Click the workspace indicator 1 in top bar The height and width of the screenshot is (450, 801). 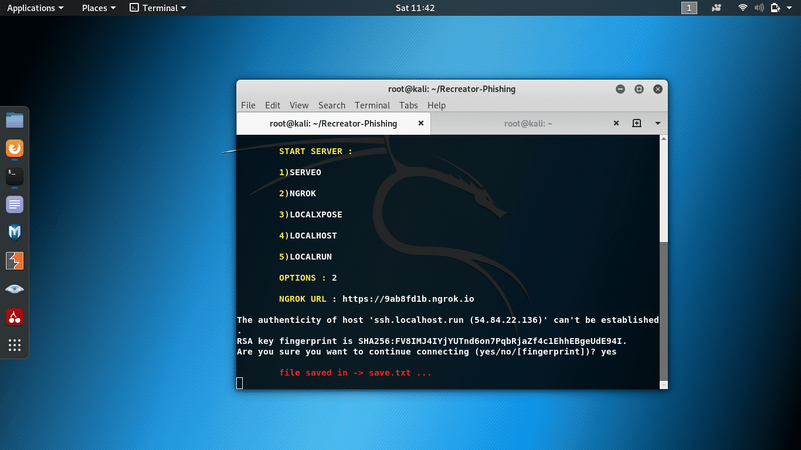tap(689, 8)
